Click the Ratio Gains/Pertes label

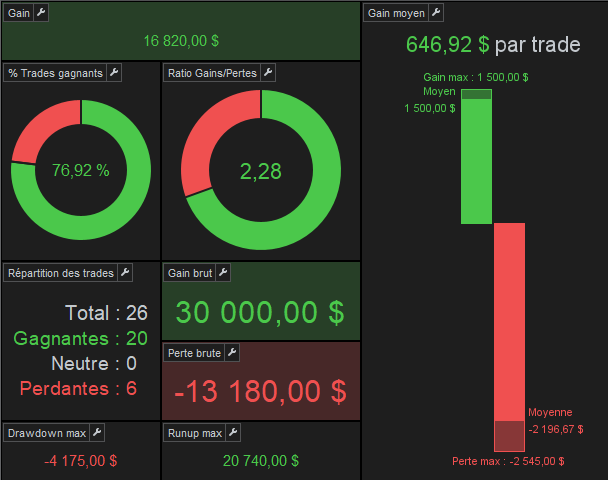point(212,73)
